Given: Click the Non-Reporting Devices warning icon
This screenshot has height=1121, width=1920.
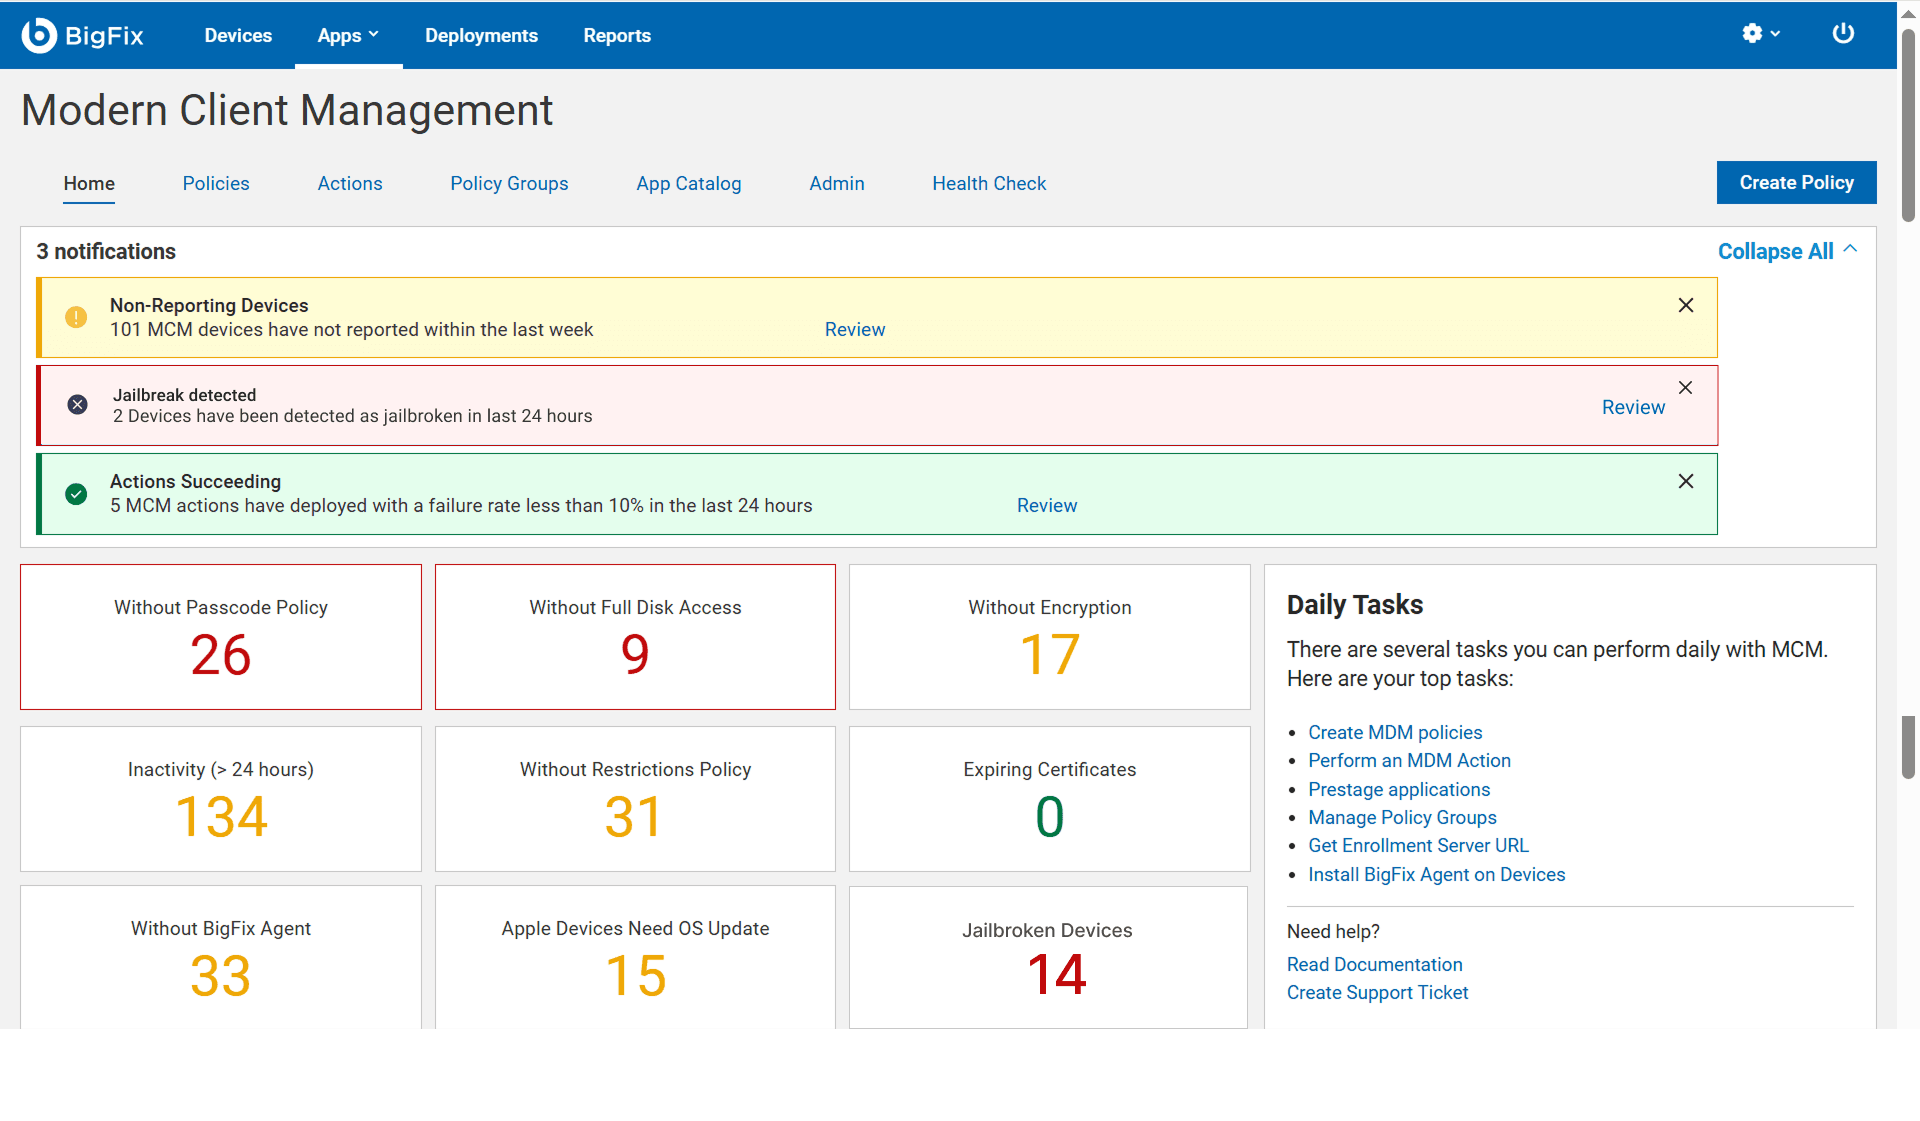Looking at the screenshot, I should pyautogui.click(x=76, y=317).
